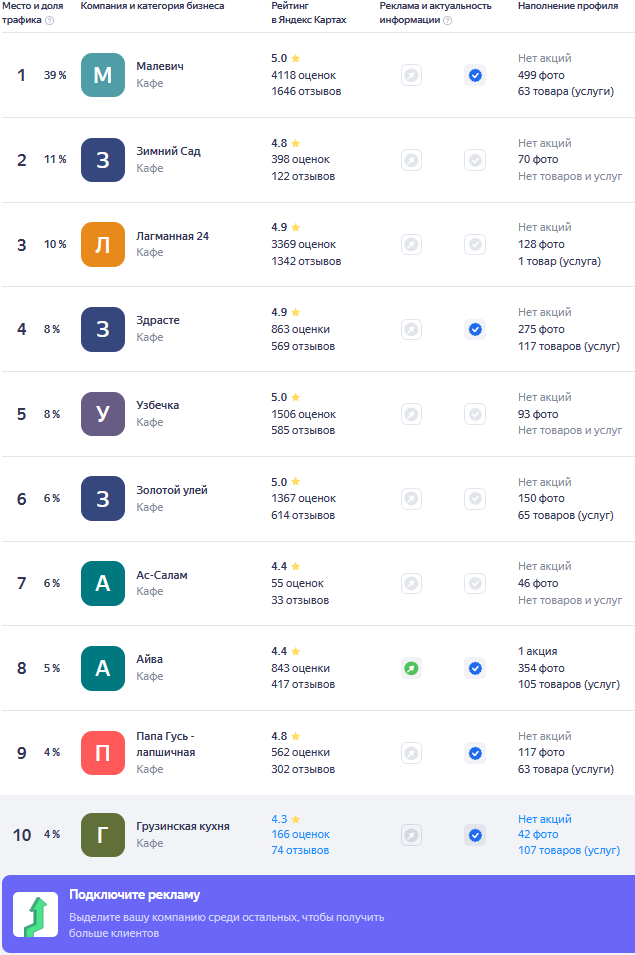Viewport: 635px width, 955px height.
Task: Click the help icon next to Место и доля трафика
Action: click(50, 20)
